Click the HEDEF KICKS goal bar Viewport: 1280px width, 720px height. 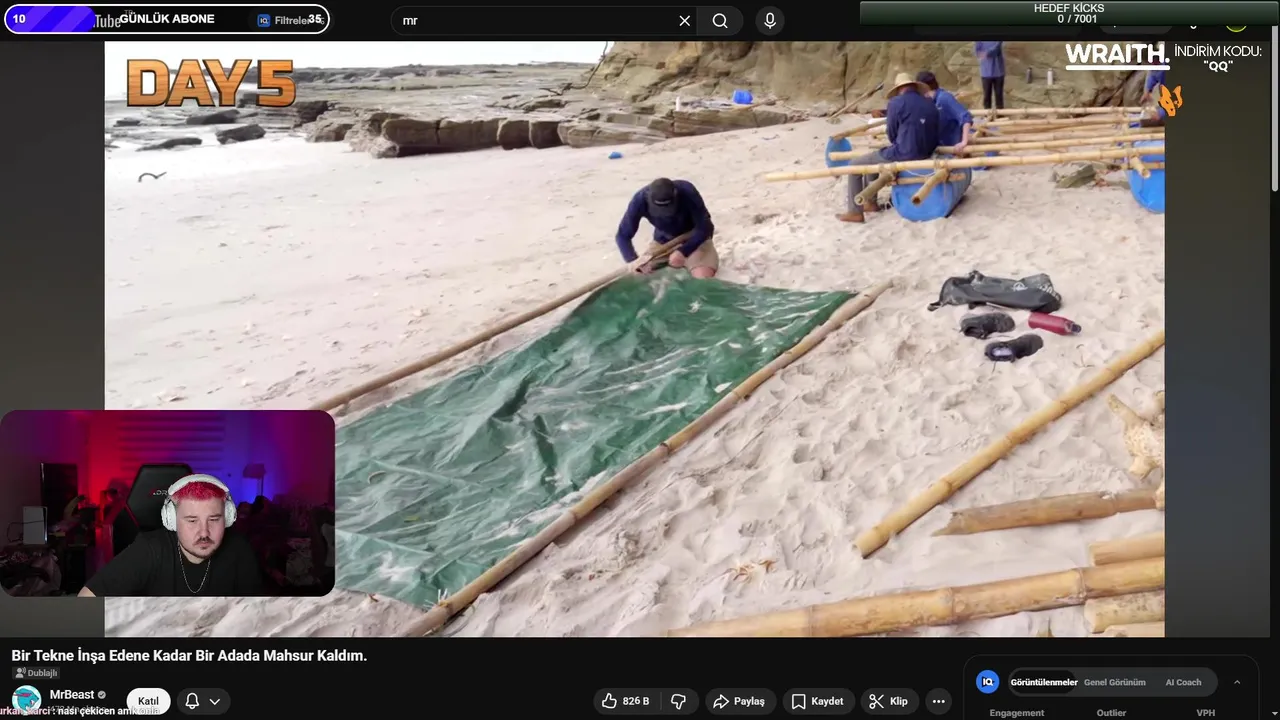1069,13
